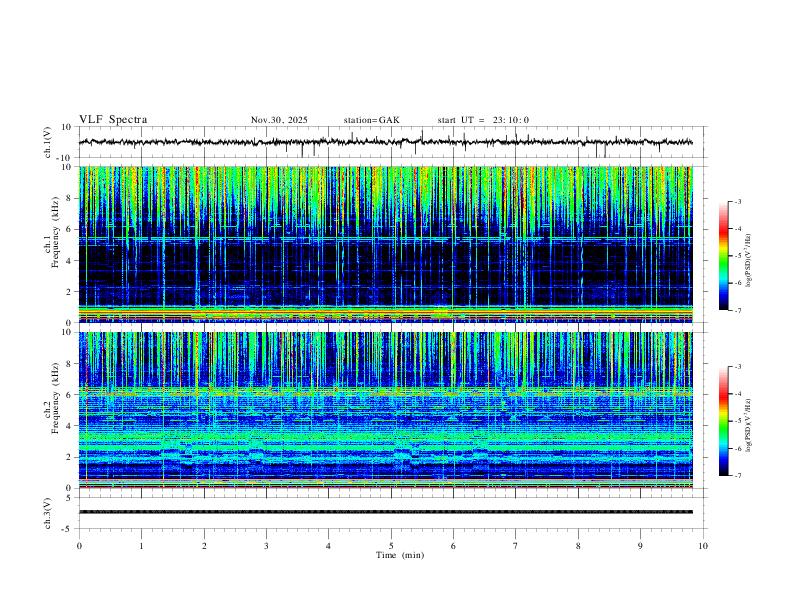
Task: Click the upper colorbar log(PSD) label
Action: click(x=748, y=260)
